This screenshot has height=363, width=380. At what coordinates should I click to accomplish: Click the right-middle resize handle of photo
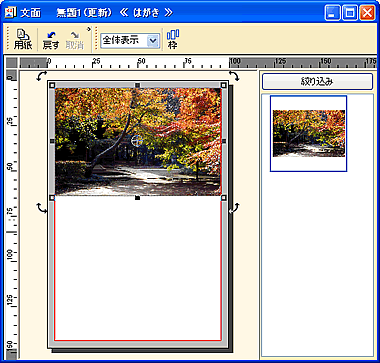(224, 141)
